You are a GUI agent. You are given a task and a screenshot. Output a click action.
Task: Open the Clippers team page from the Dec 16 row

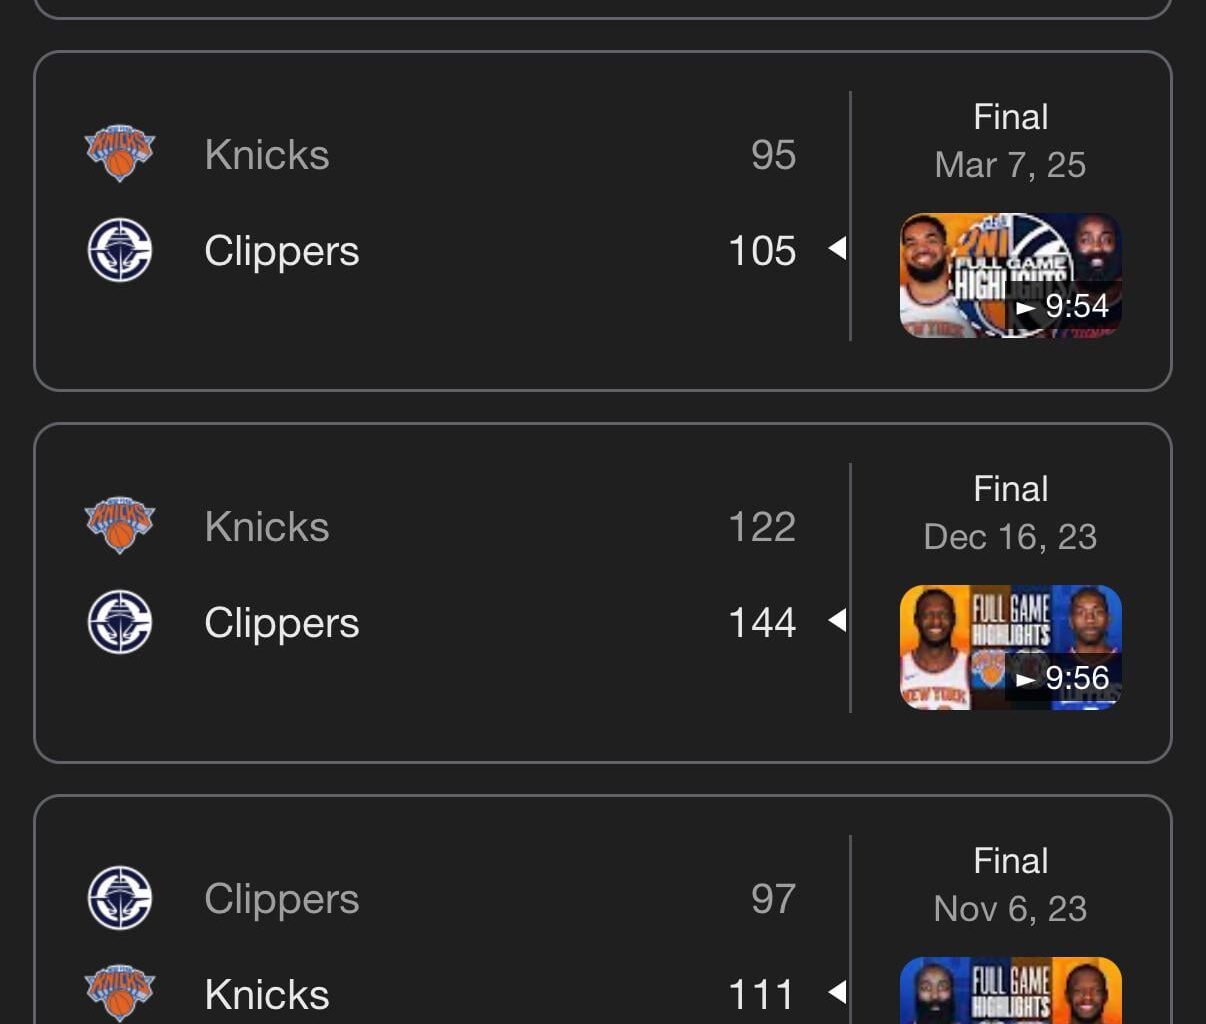[x=281, y=622]
